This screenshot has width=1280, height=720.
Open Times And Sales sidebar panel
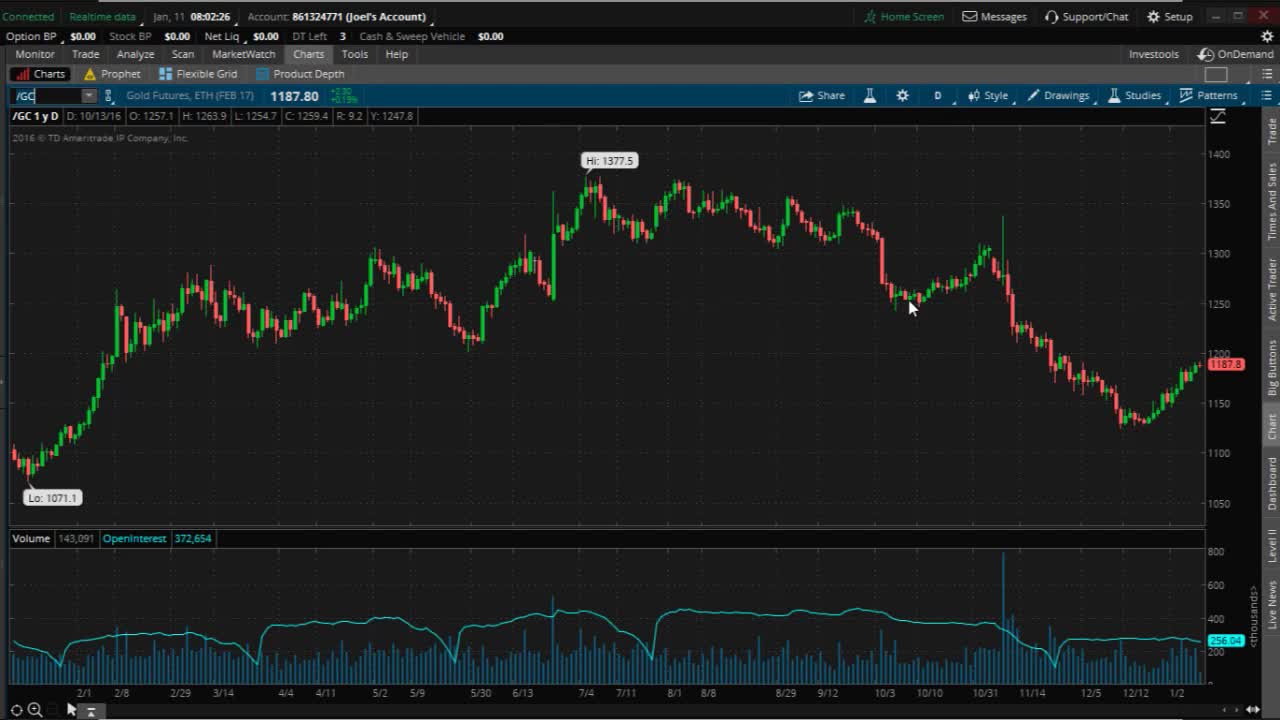(1272, 201)
